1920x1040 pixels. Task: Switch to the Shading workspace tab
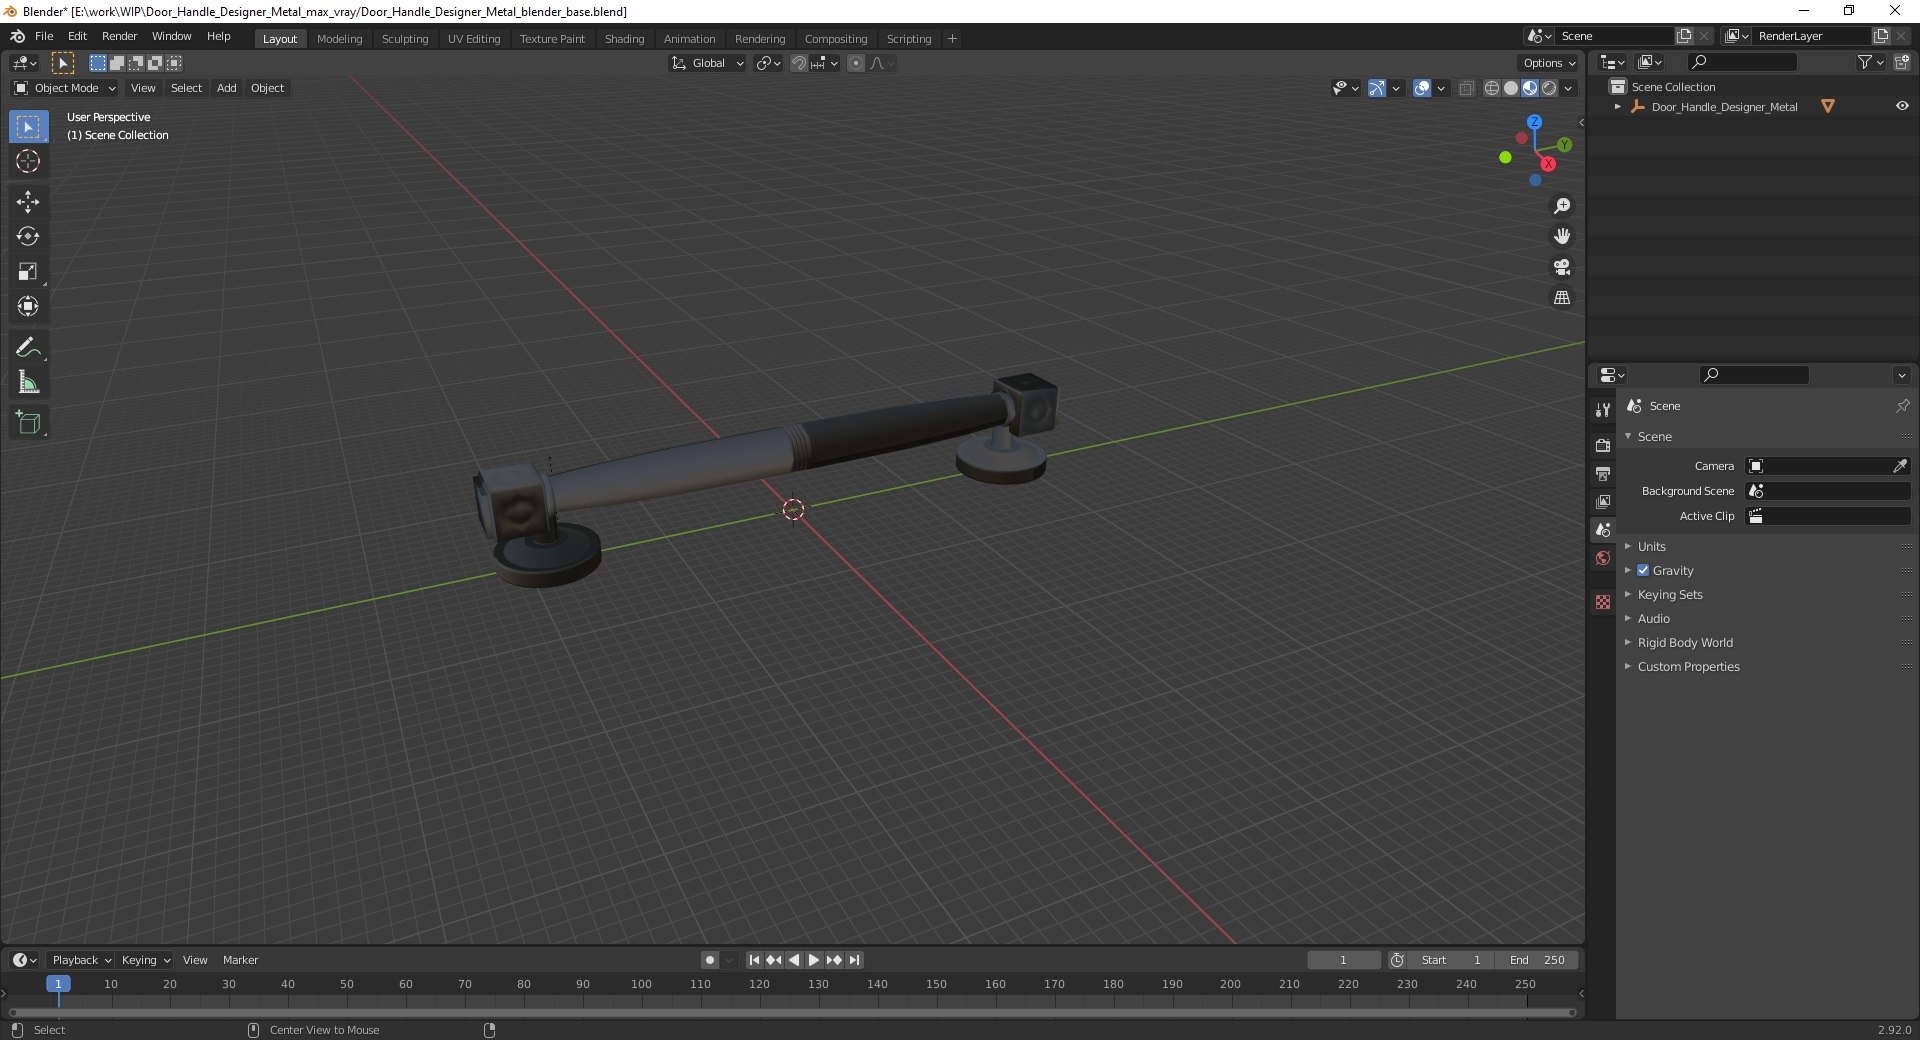pyautogui.click(x=624, y=39)
